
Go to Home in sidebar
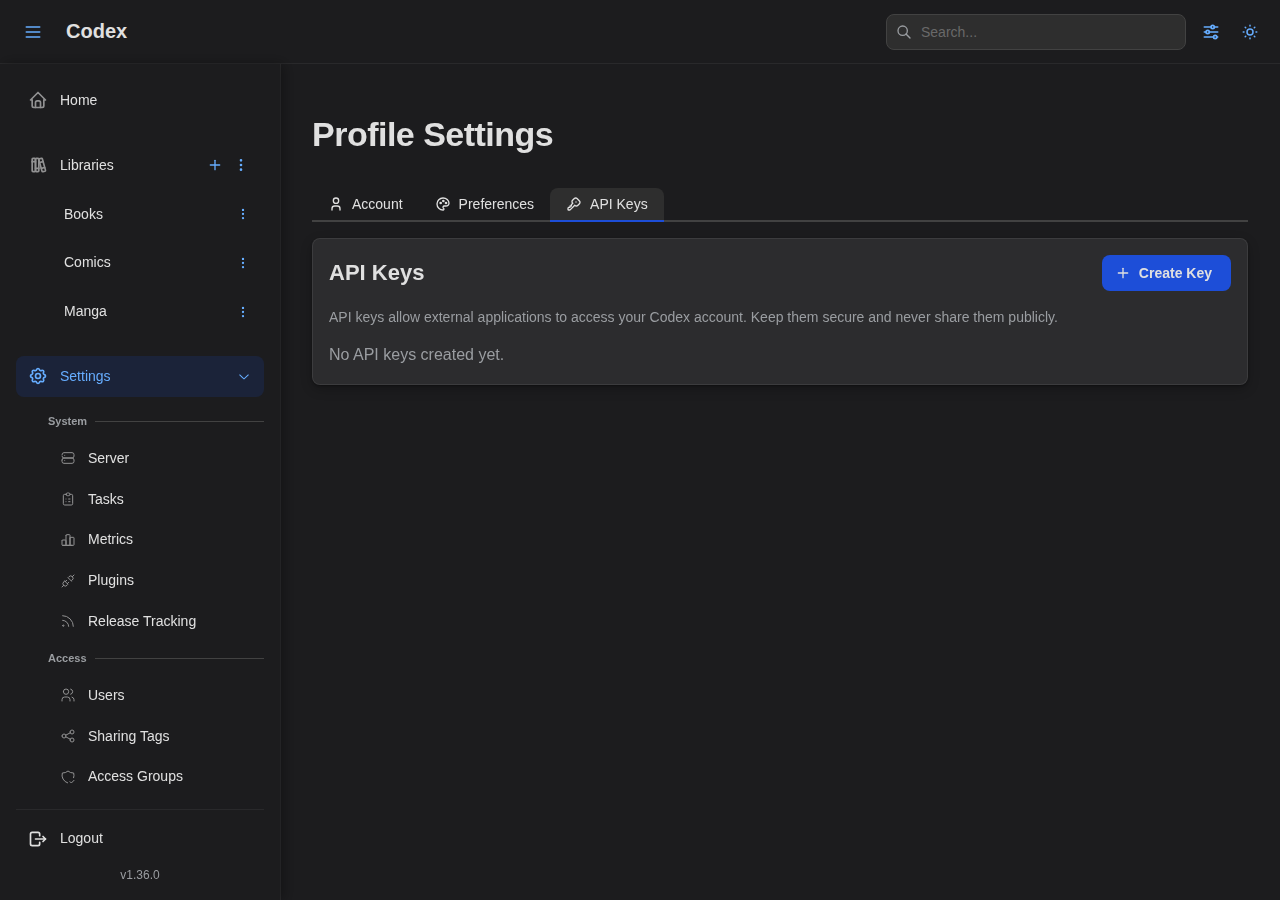coord(140,100)
